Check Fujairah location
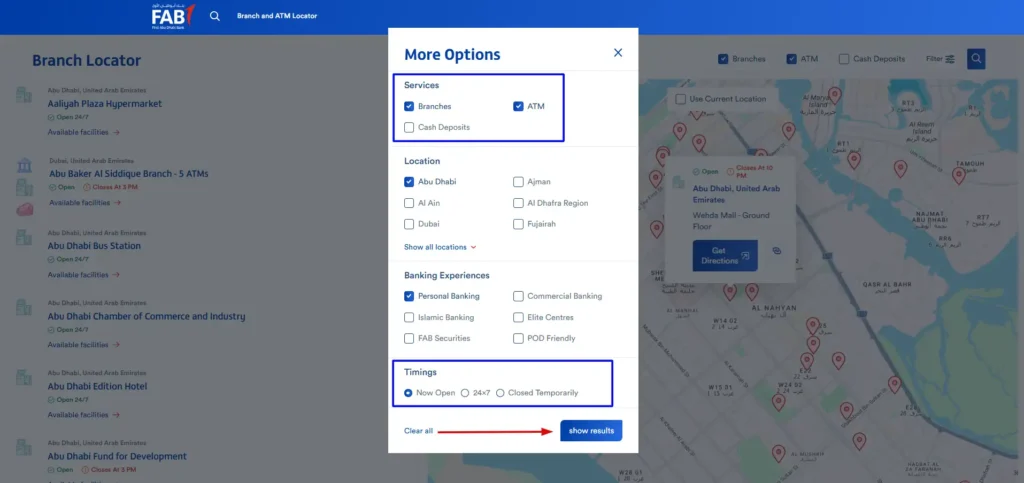 [x=518, y=224]
